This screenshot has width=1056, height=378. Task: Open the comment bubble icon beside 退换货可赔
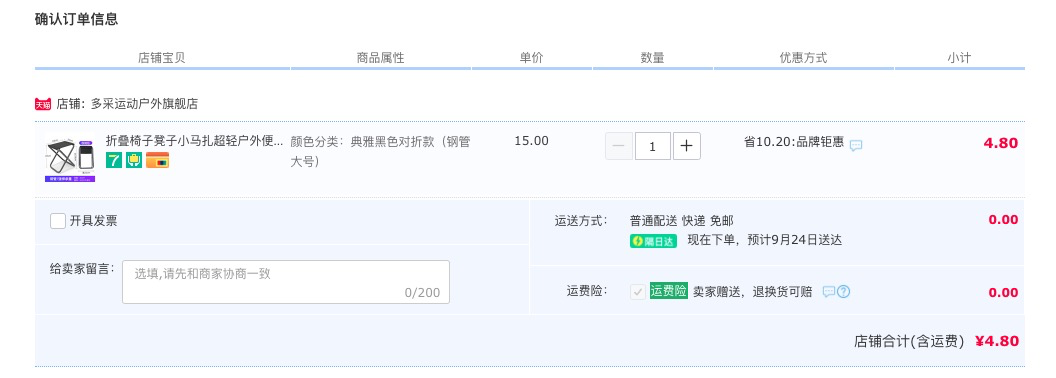pos(829,292)
